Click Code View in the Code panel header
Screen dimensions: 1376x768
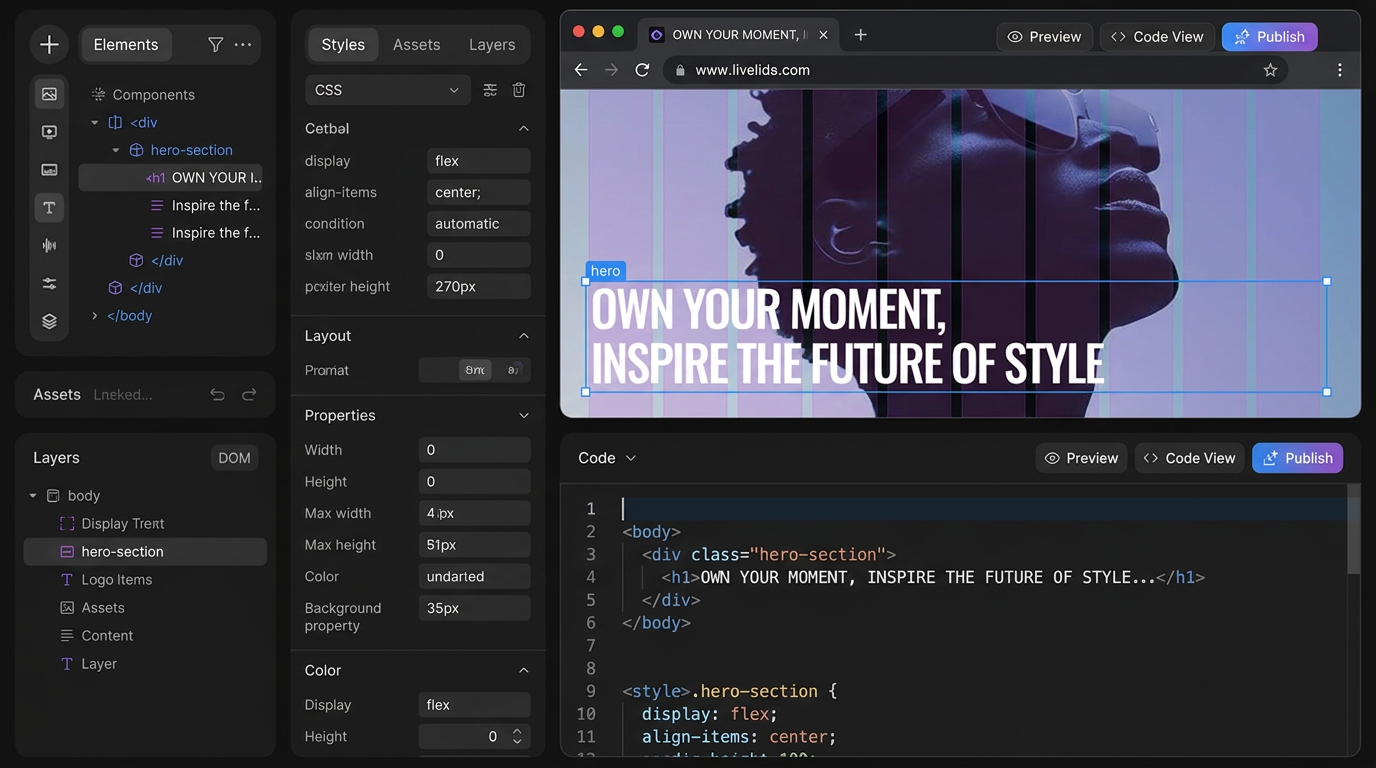(x=1190, y=458)
